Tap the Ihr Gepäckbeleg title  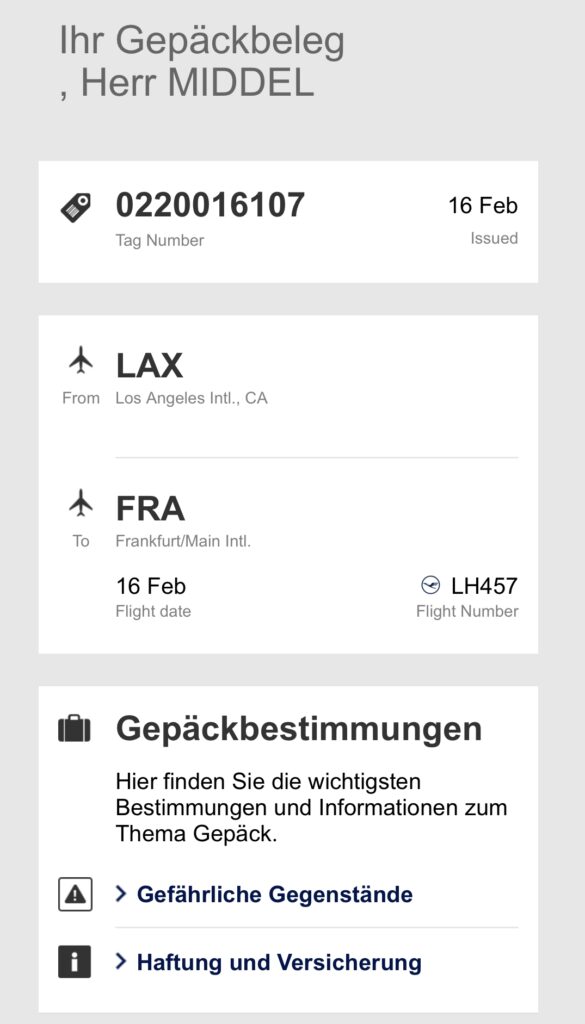point(202,42)
